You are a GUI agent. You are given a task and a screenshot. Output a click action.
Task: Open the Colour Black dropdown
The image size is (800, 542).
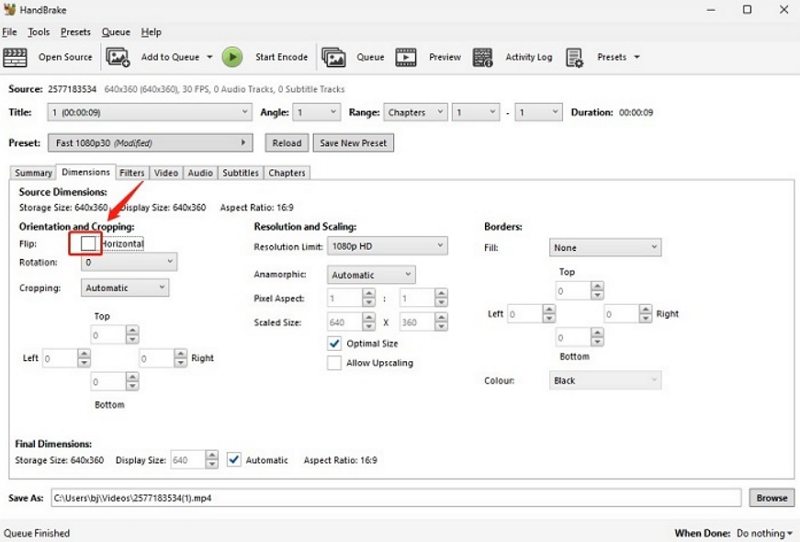click(605, 381)
